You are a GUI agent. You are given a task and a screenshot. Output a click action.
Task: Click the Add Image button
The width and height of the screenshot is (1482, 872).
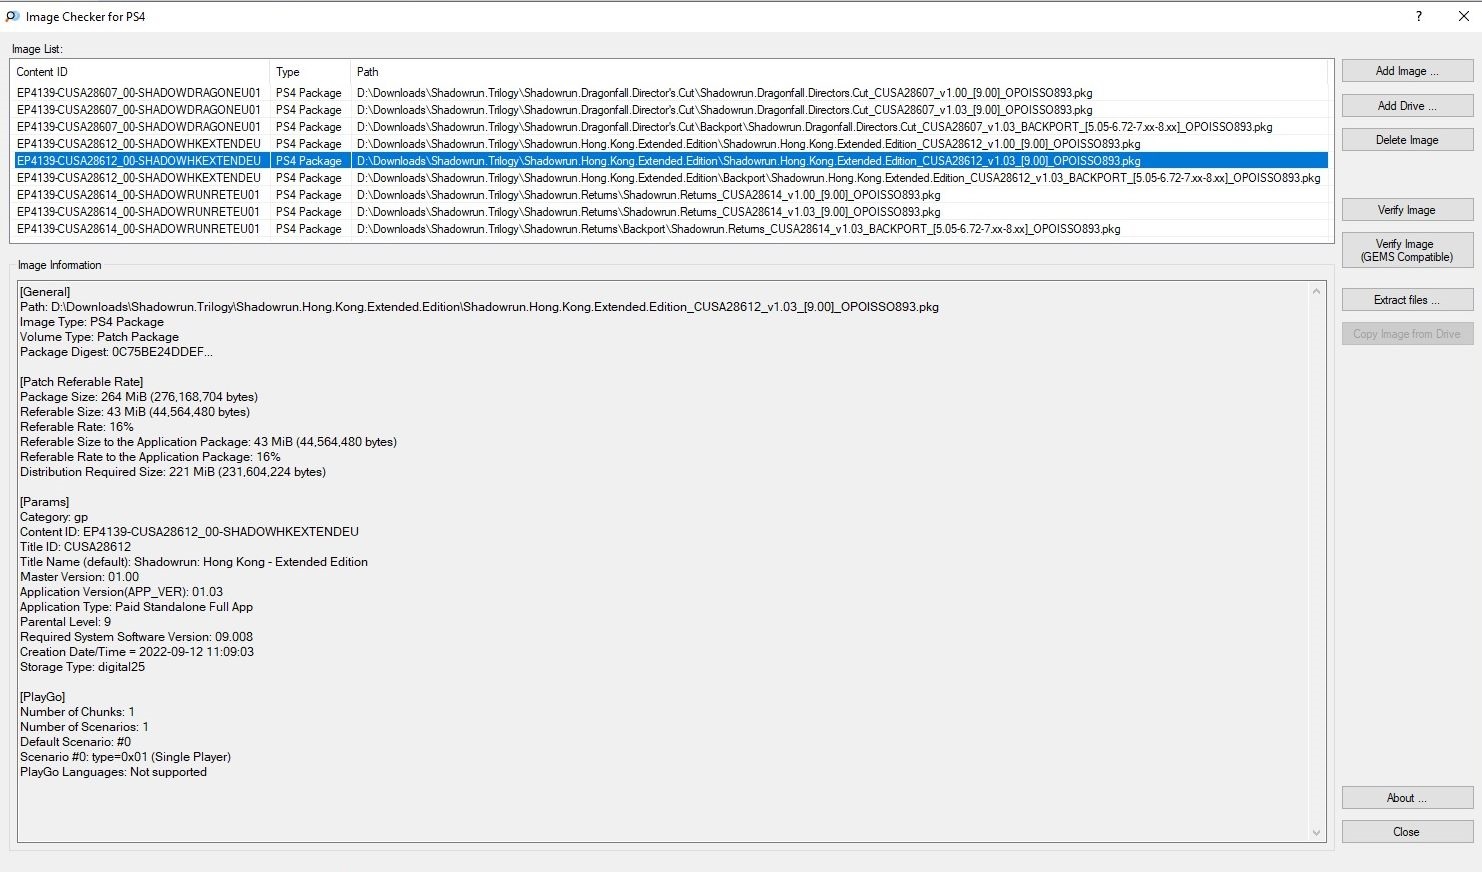pyautogui.click(x=1407, y=71)
